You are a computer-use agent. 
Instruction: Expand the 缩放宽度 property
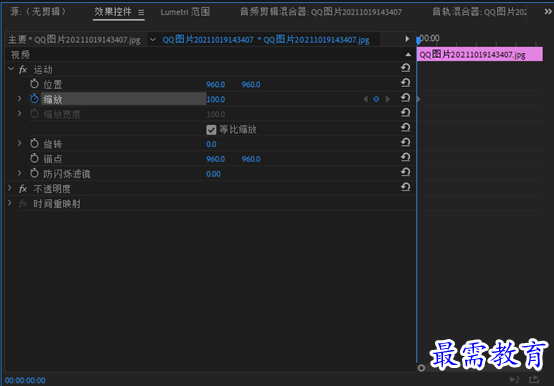pyautogui.click(x=20, y=114)
